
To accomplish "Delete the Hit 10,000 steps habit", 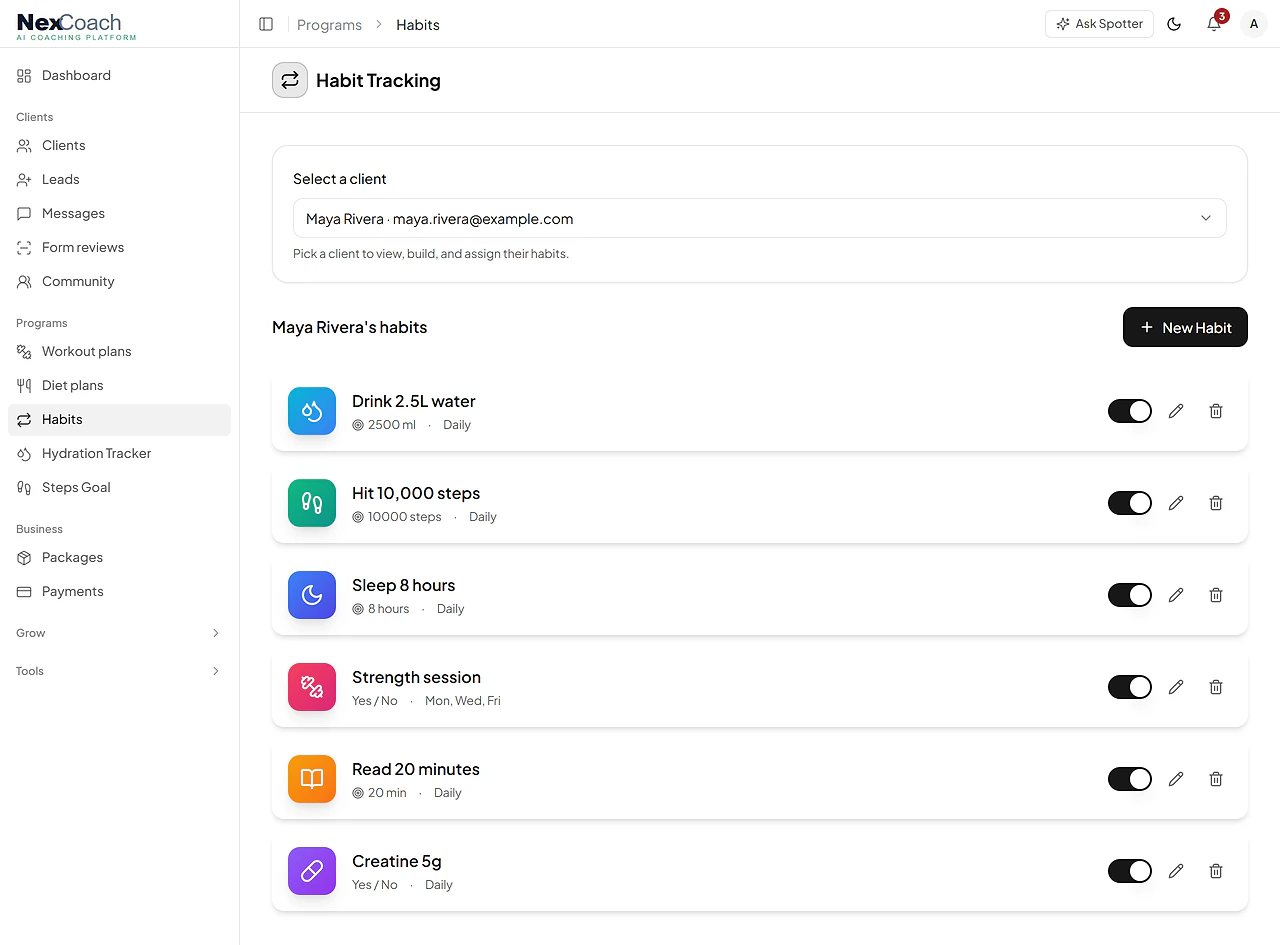I will pyautogui.click(x=1216, y=503).
